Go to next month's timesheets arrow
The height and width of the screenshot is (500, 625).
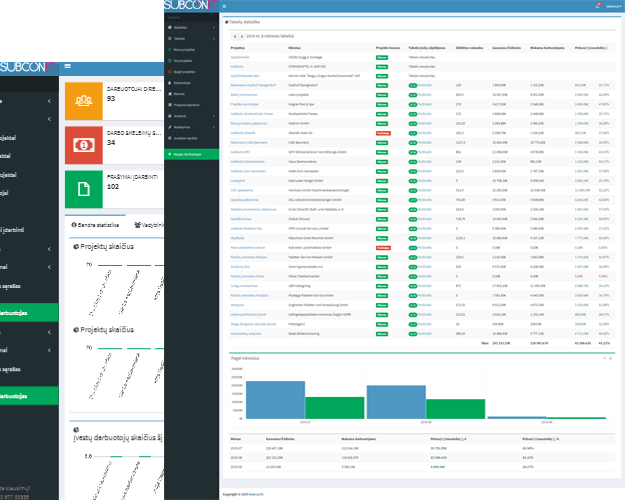coord(241,36)
